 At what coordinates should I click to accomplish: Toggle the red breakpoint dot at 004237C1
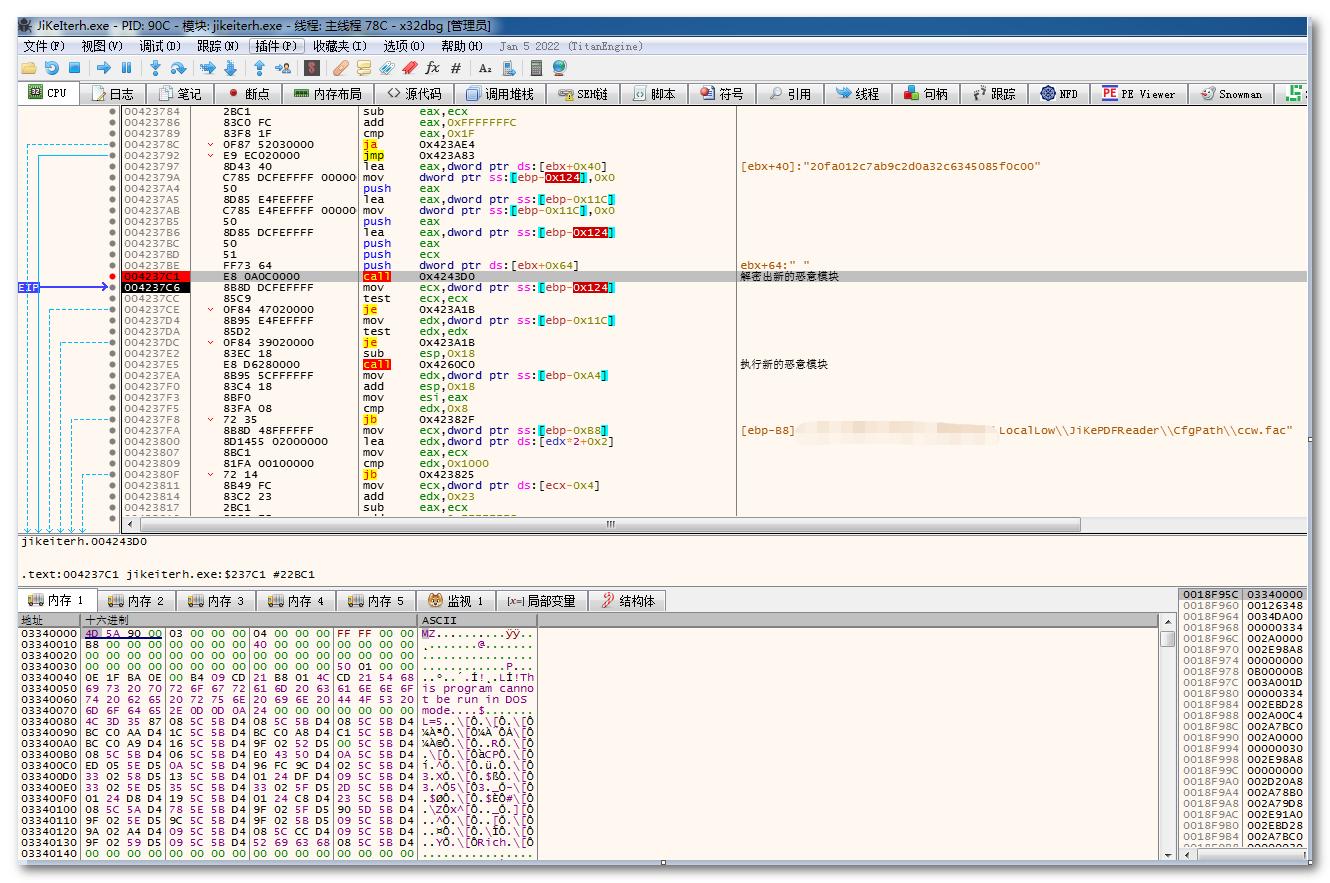pos(112,276)
